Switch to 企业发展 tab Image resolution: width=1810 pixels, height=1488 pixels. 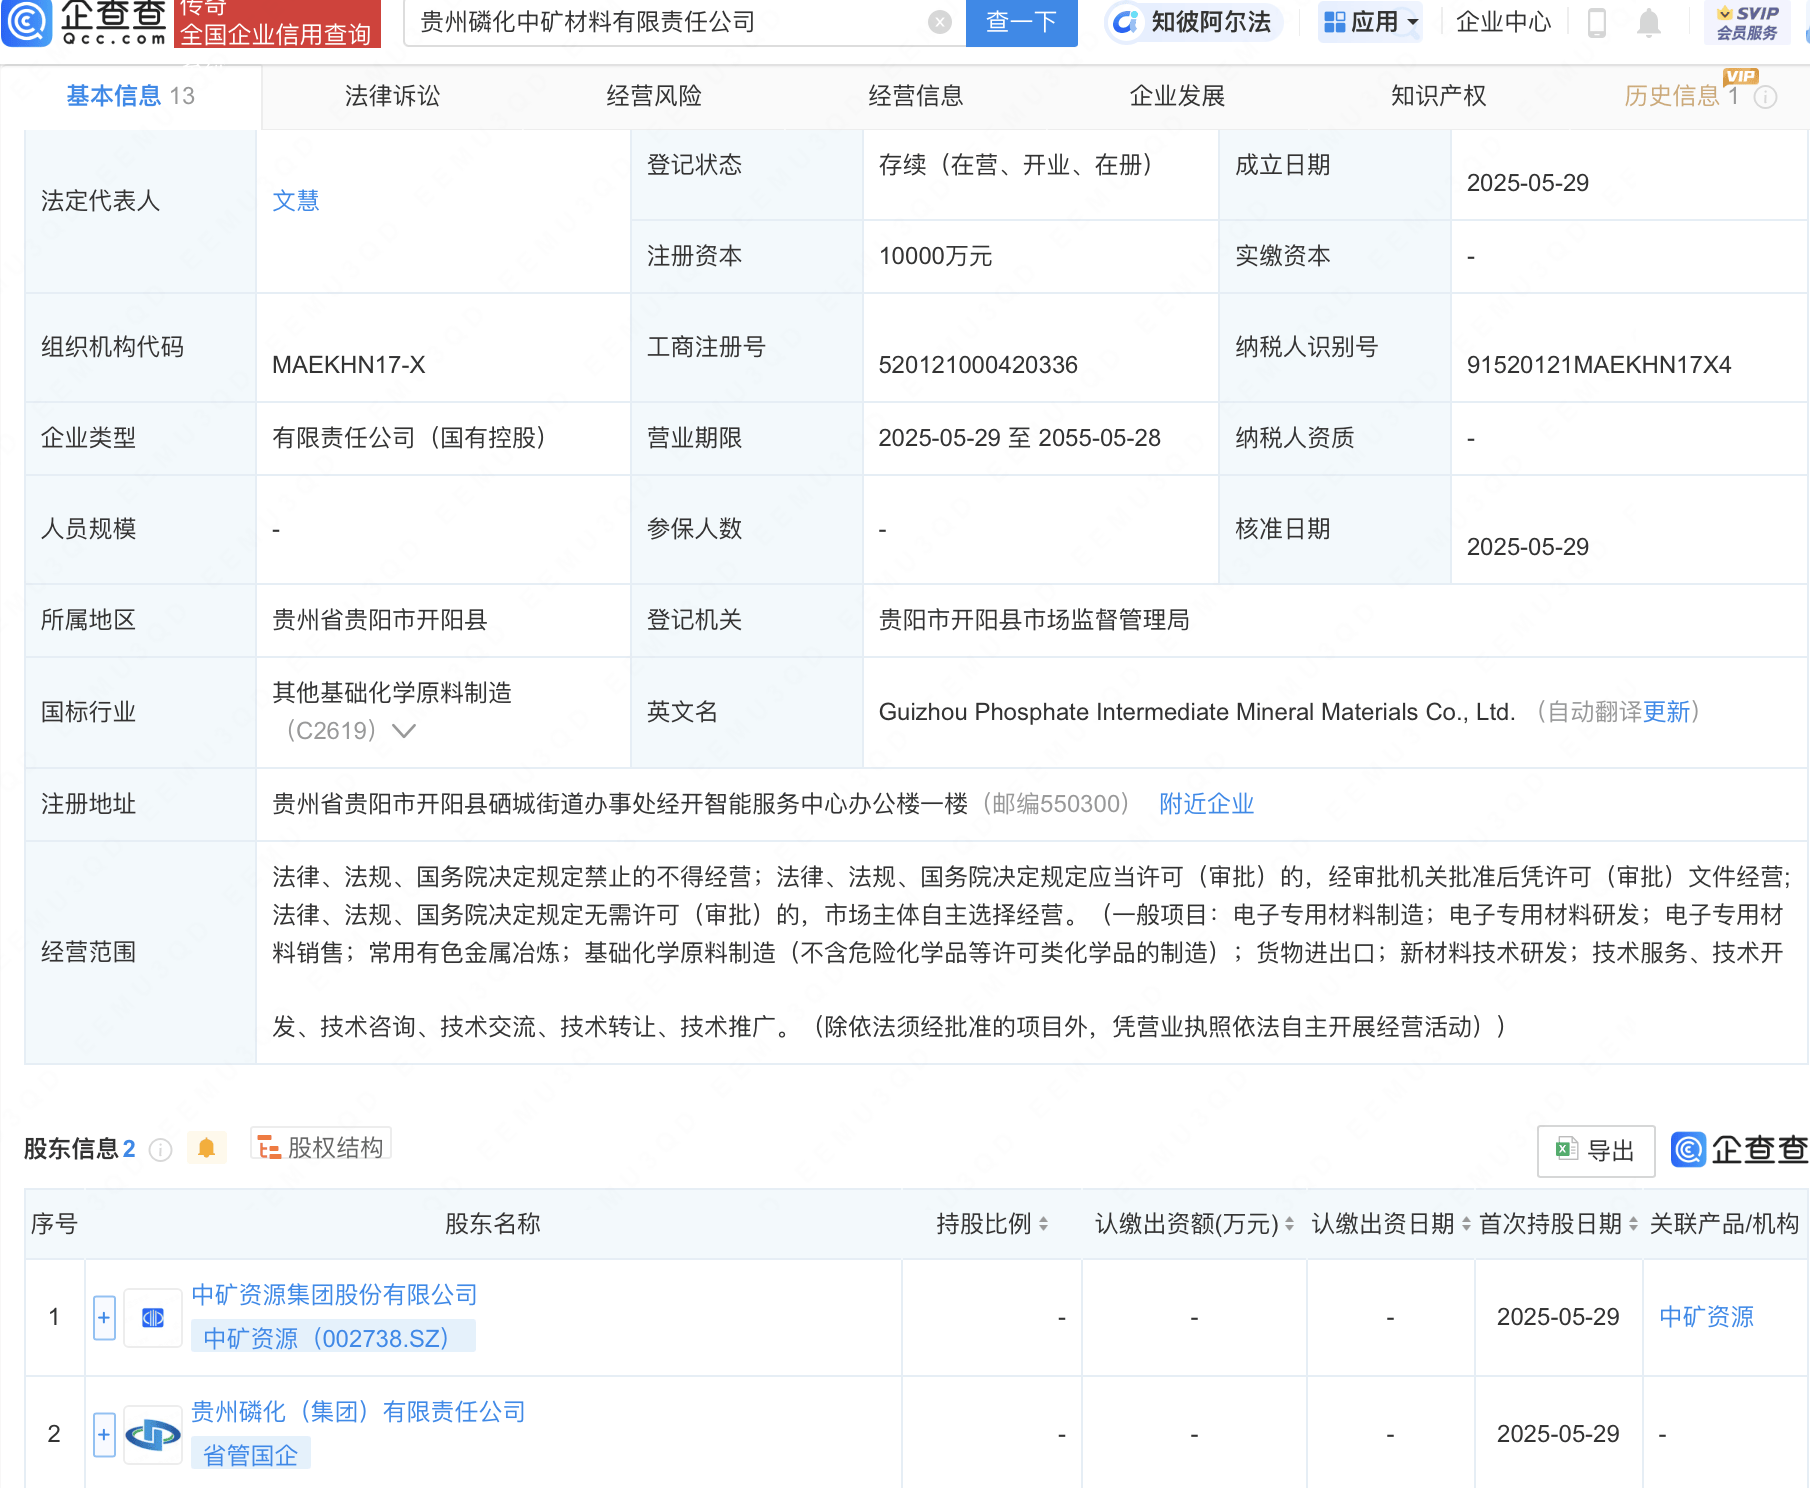1177,96
